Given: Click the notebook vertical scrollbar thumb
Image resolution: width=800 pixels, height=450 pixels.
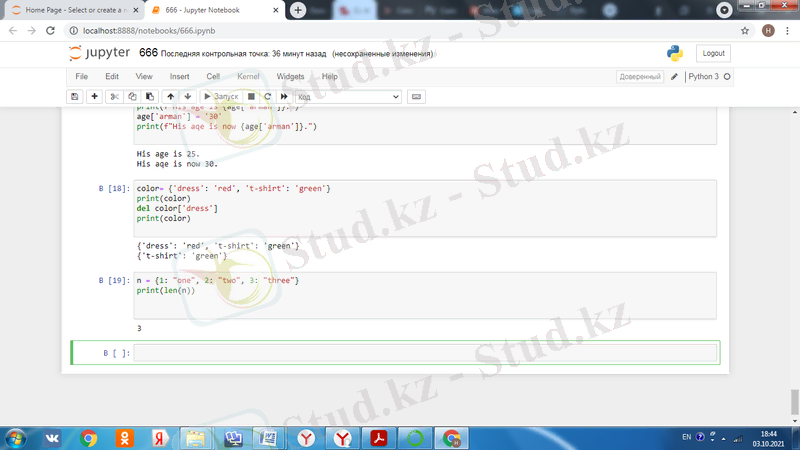Looking at the screenshot, I should pos(795,402).
